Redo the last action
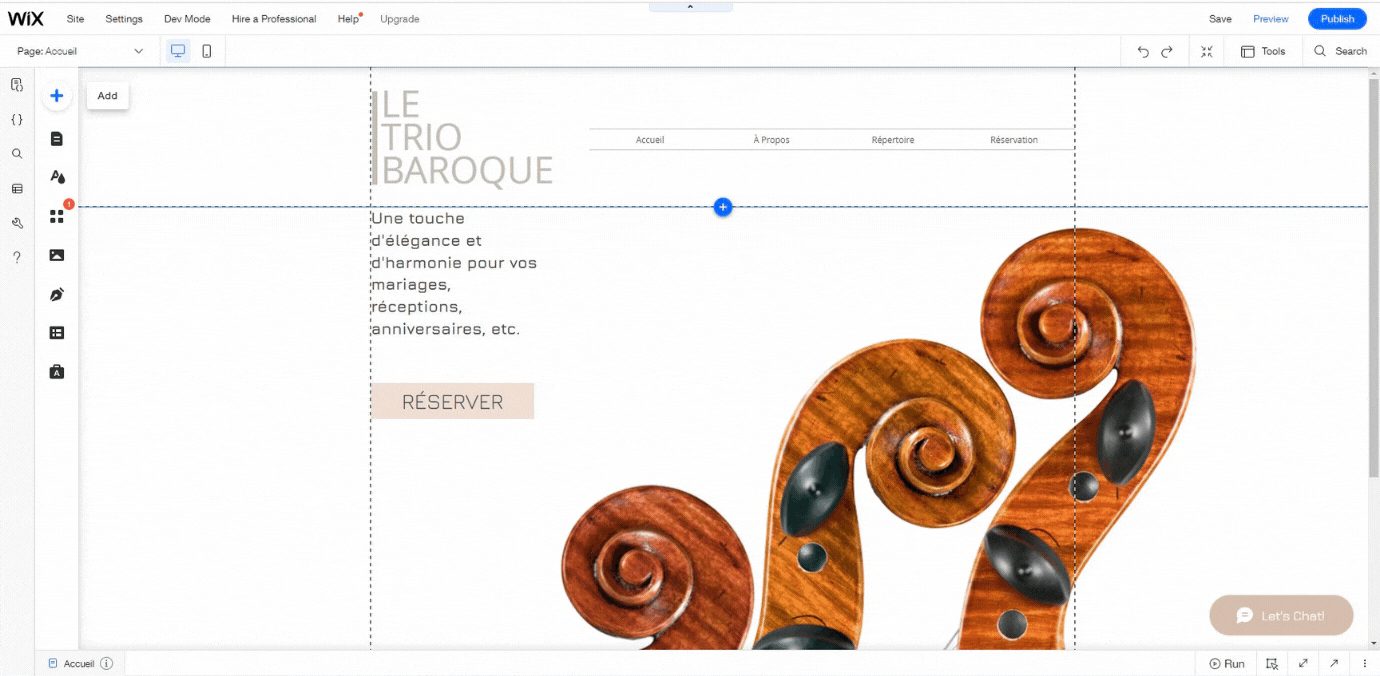 pos(1167,51)
